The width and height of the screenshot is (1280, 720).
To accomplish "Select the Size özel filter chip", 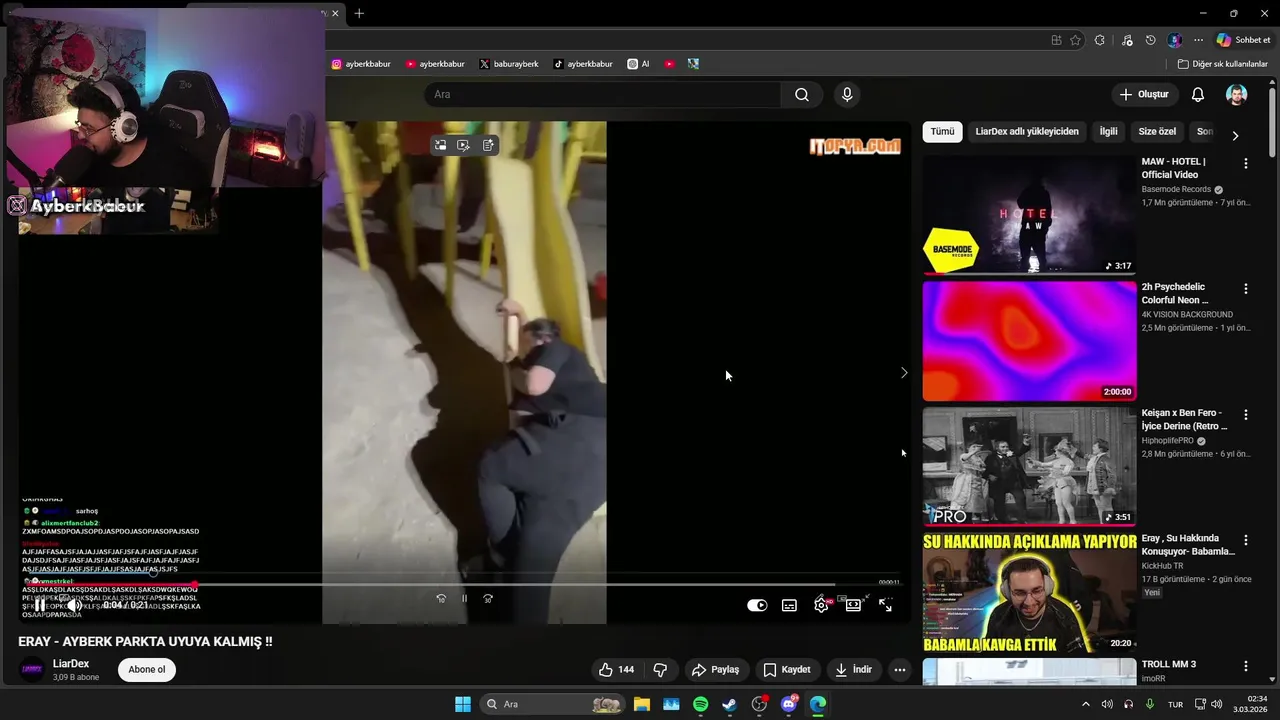I will (1157, 132).
